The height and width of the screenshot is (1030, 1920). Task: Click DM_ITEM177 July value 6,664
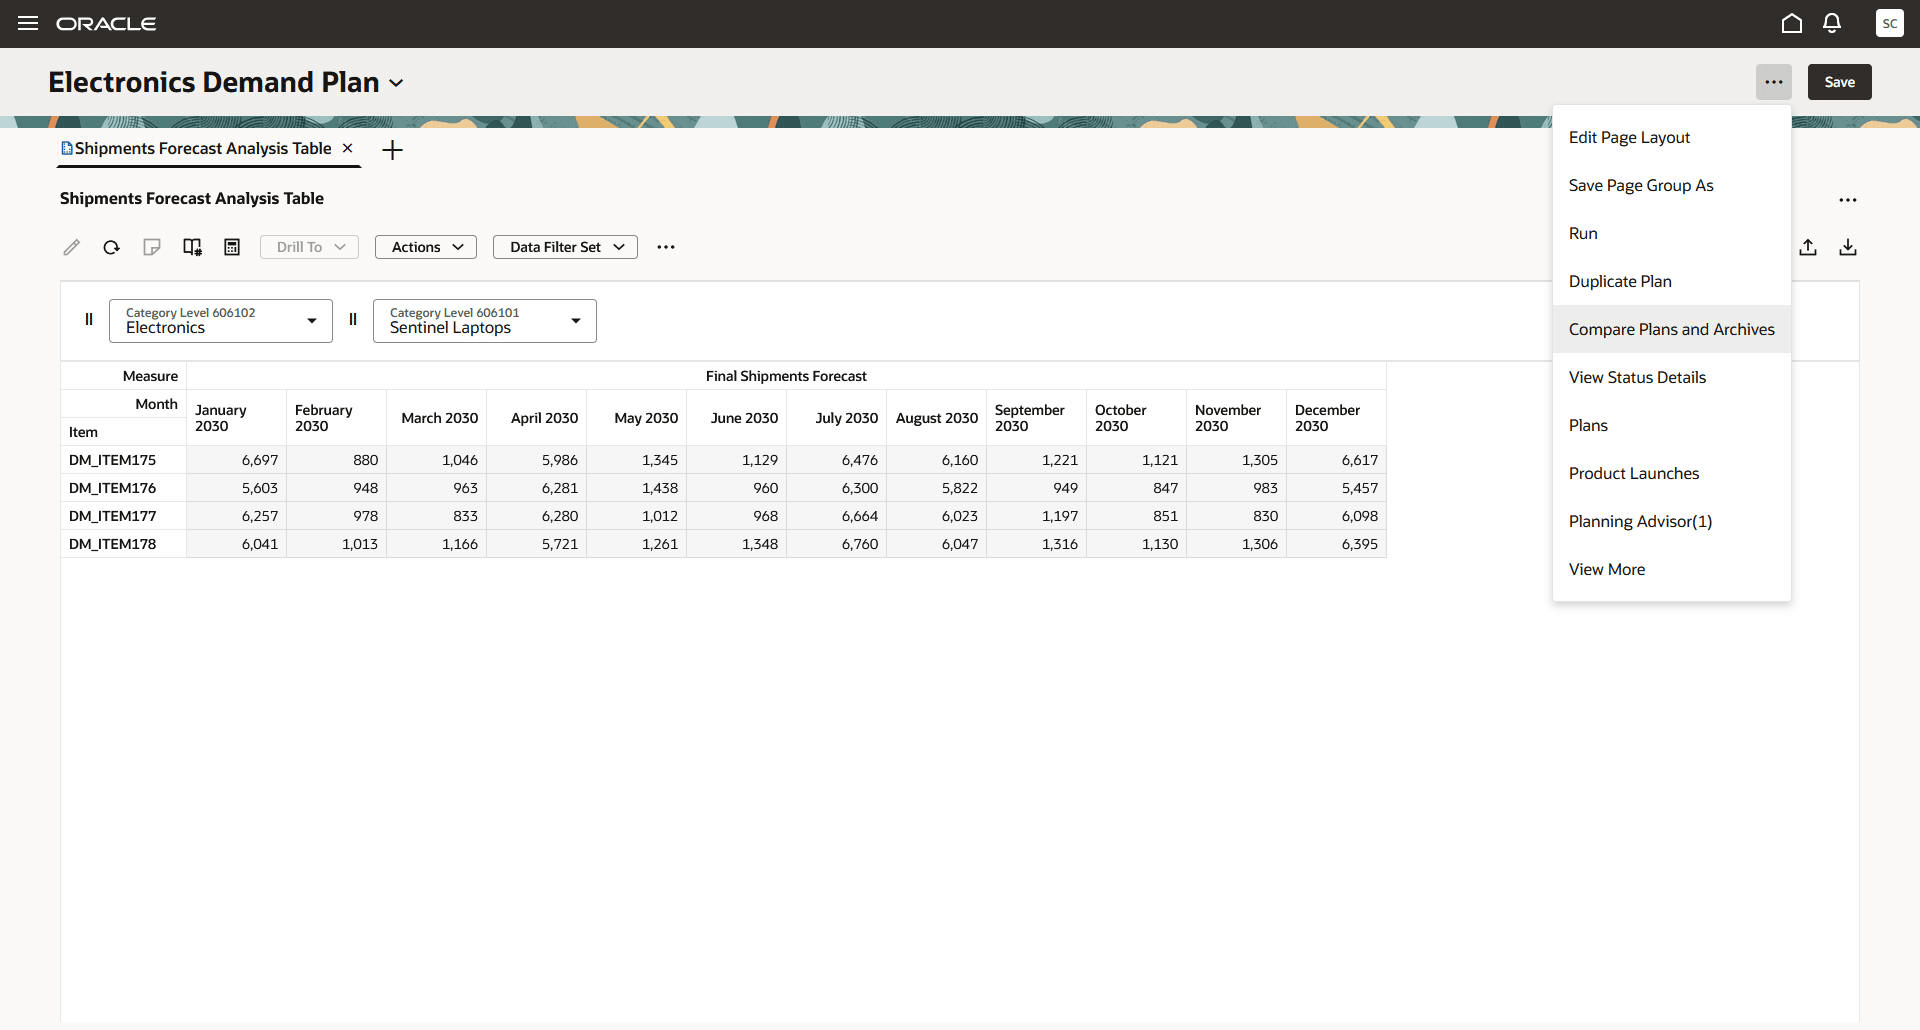coord(837,516)
